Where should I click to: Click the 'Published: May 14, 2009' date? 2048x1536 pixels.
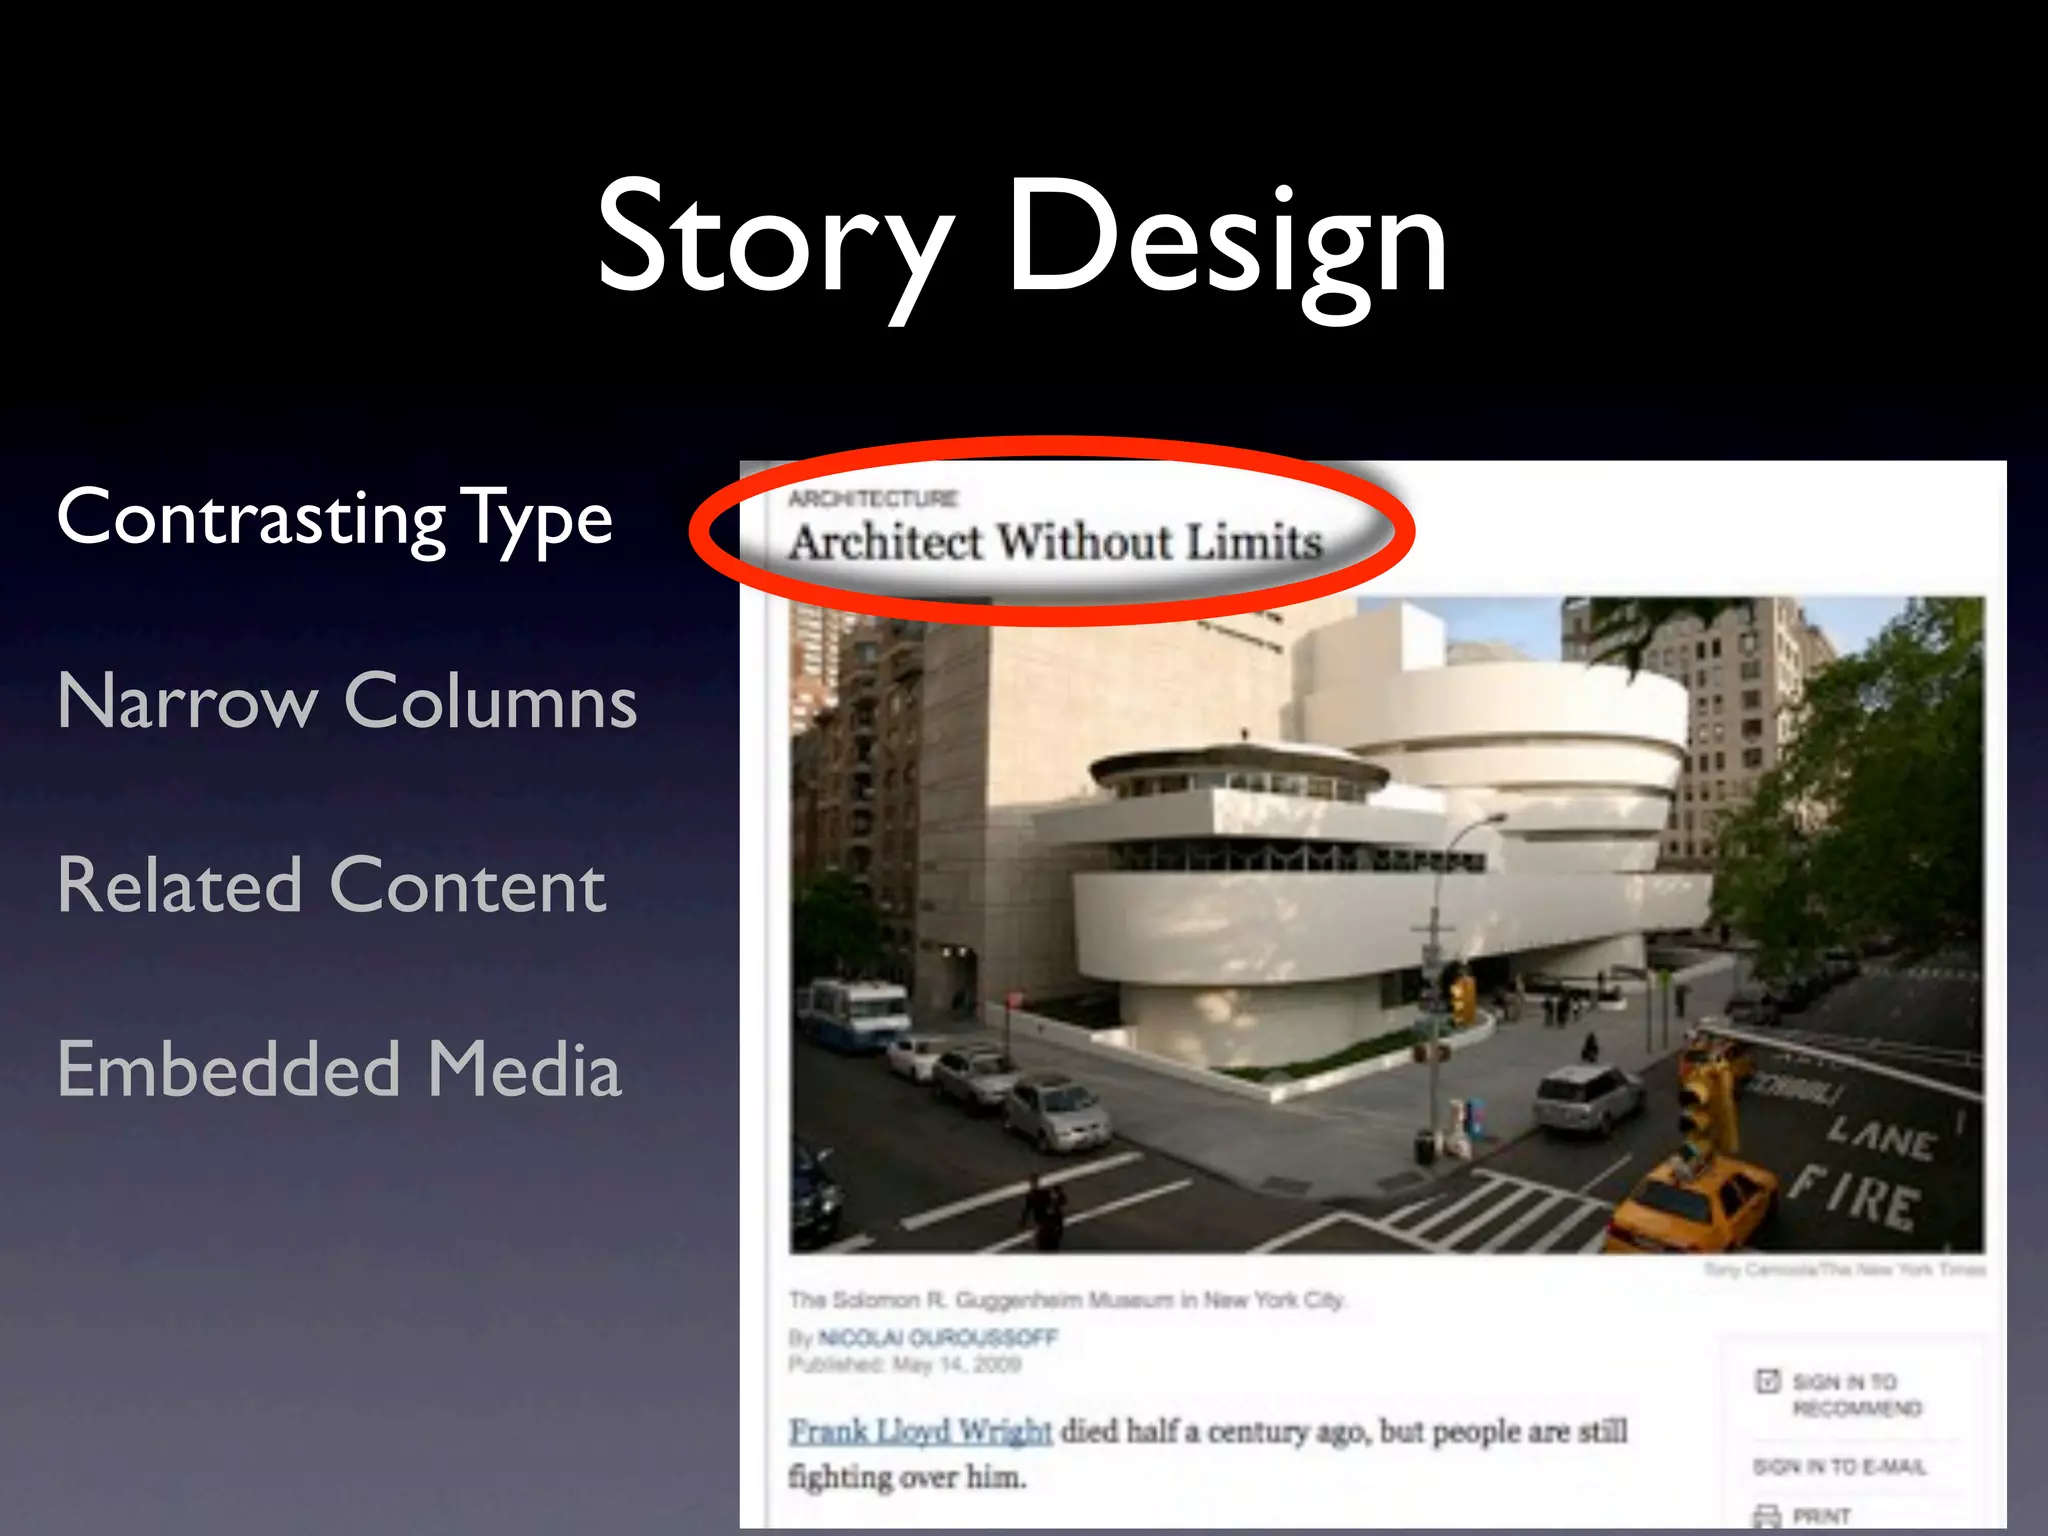(904, 1364)
